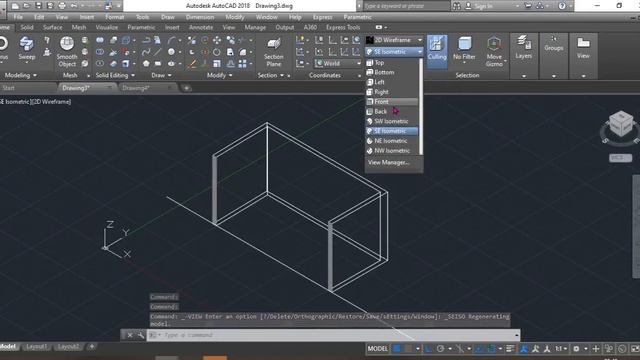The height and width of the screenshot is (360, 640).
Task: Choose SW Isometric from the view list
Action: [x=392, y=121]
